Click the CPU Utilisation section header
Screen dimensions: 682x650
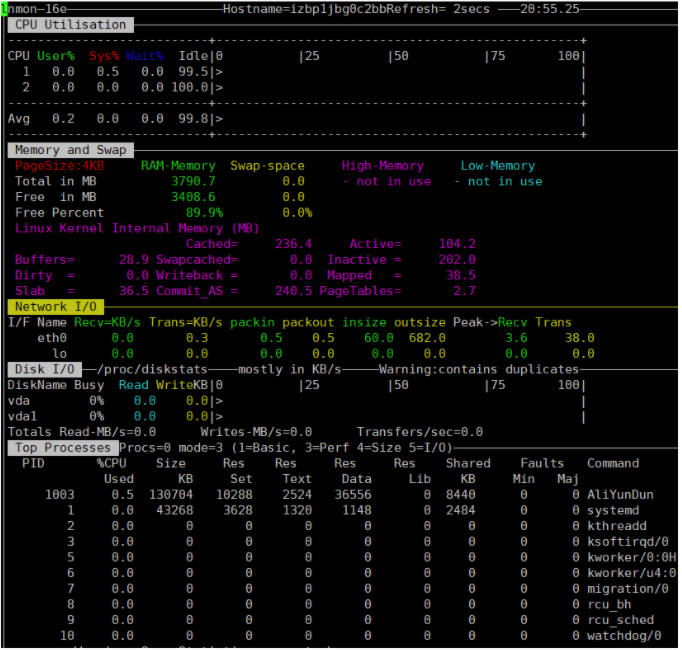coord(70,25)
